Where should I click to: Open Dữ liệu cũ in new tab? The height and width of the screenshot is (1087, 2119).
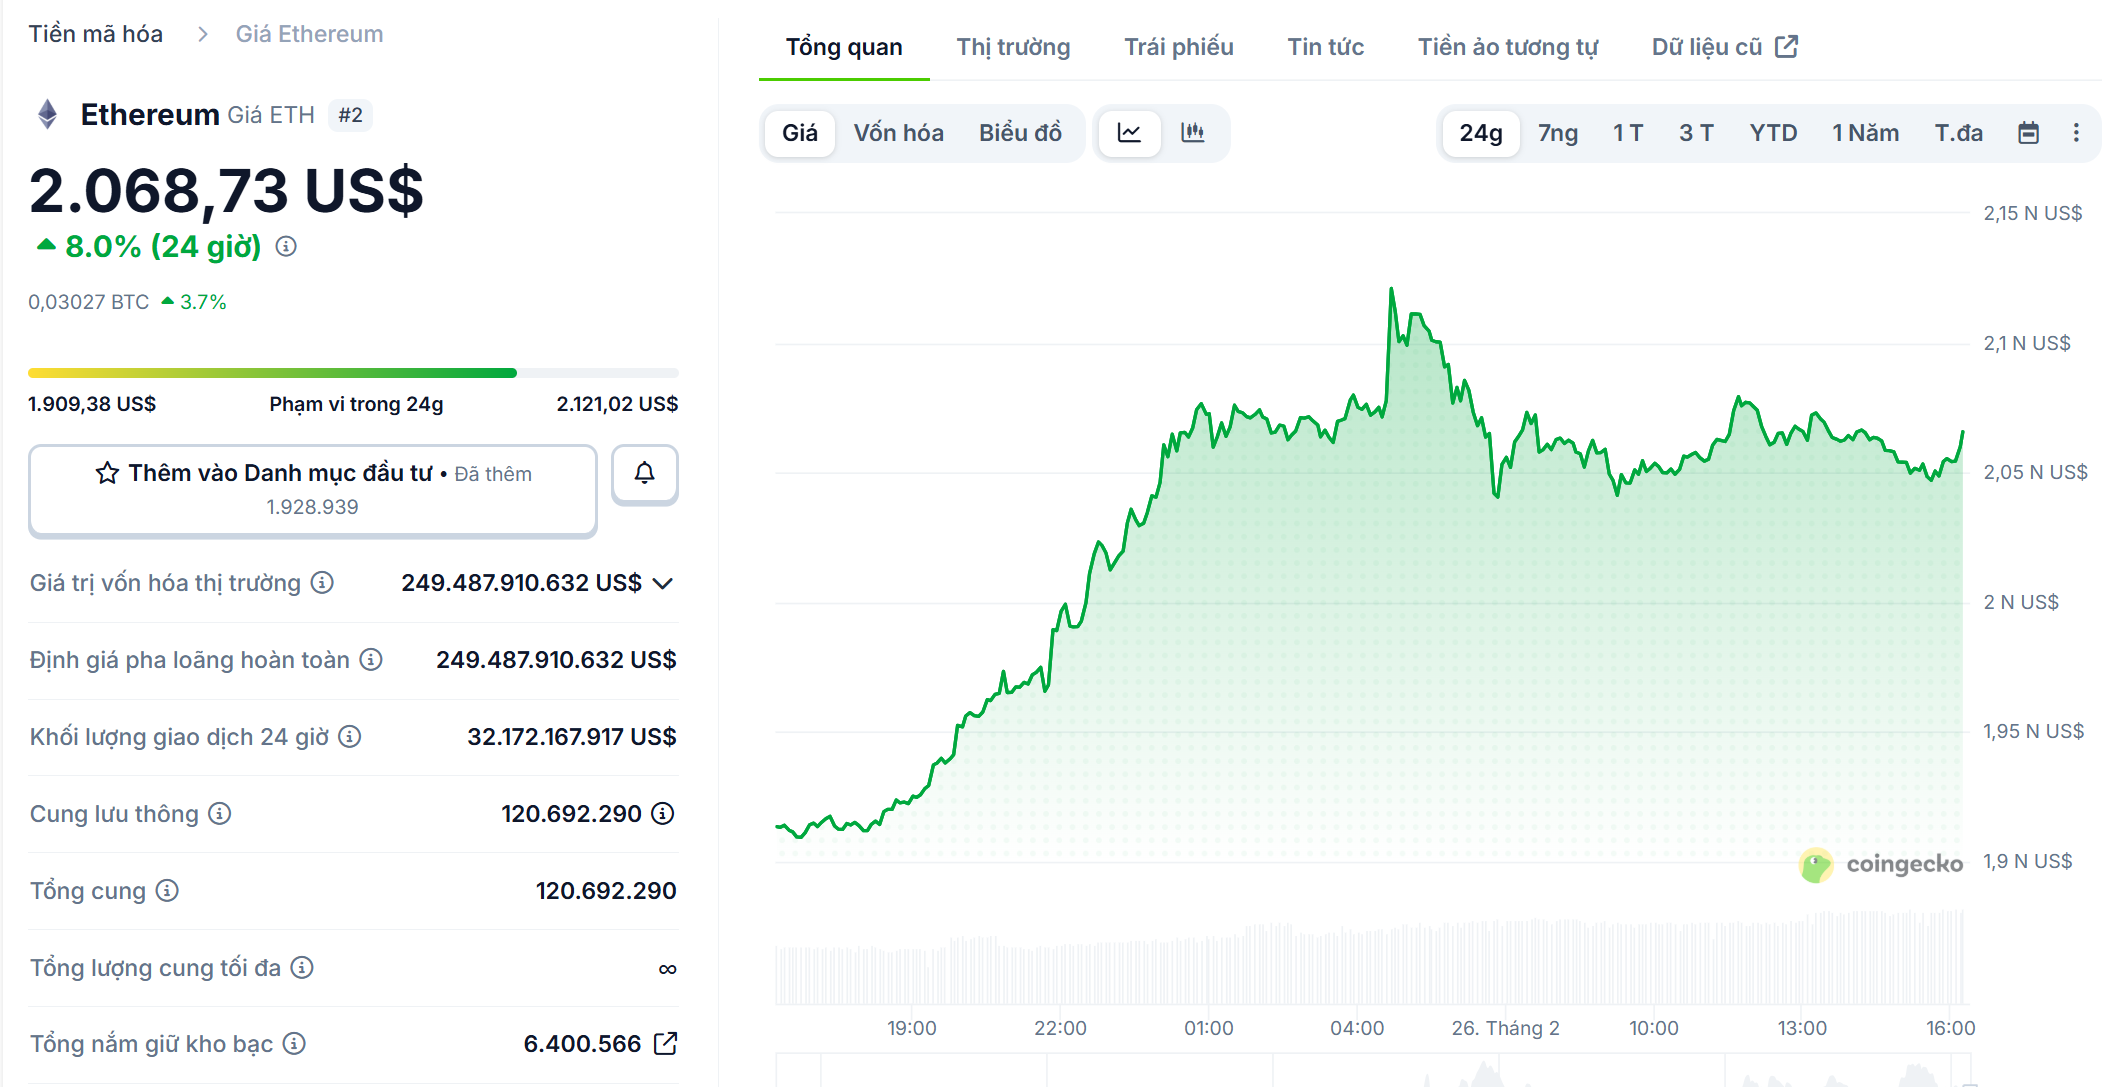point(1722,46)
